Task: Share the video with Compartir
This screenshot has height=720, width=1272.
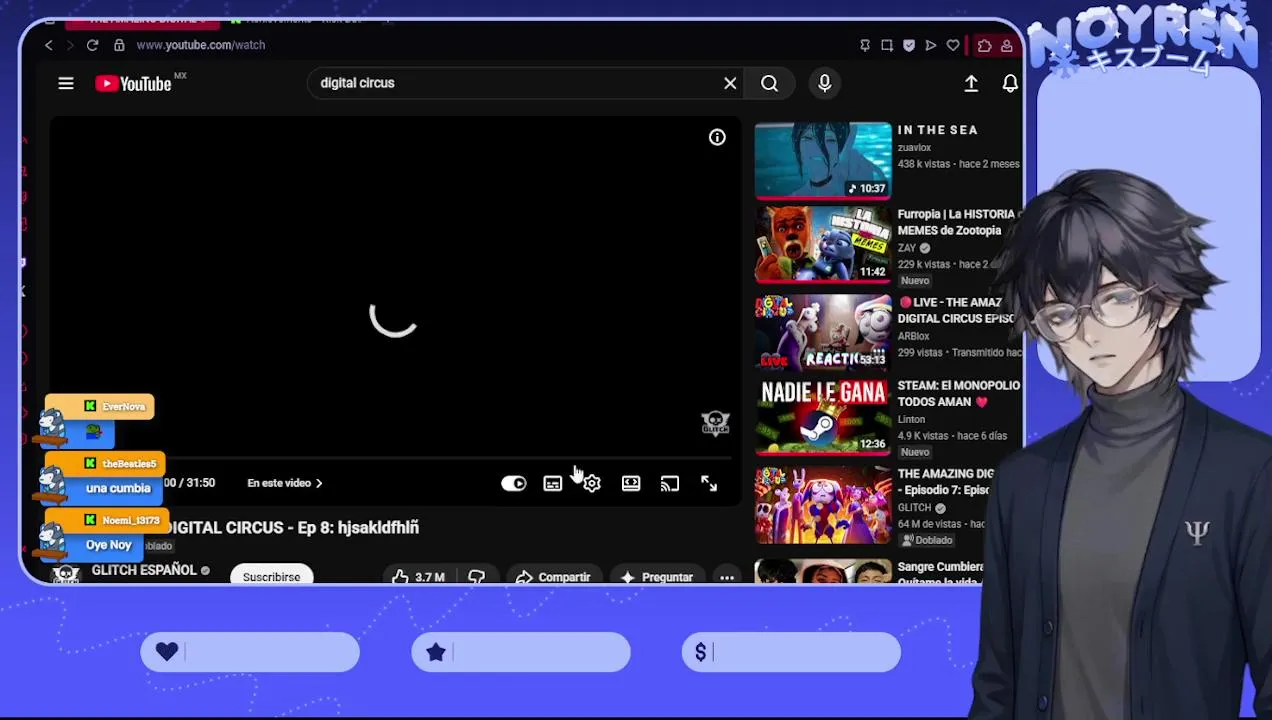Action: [553, 577]
